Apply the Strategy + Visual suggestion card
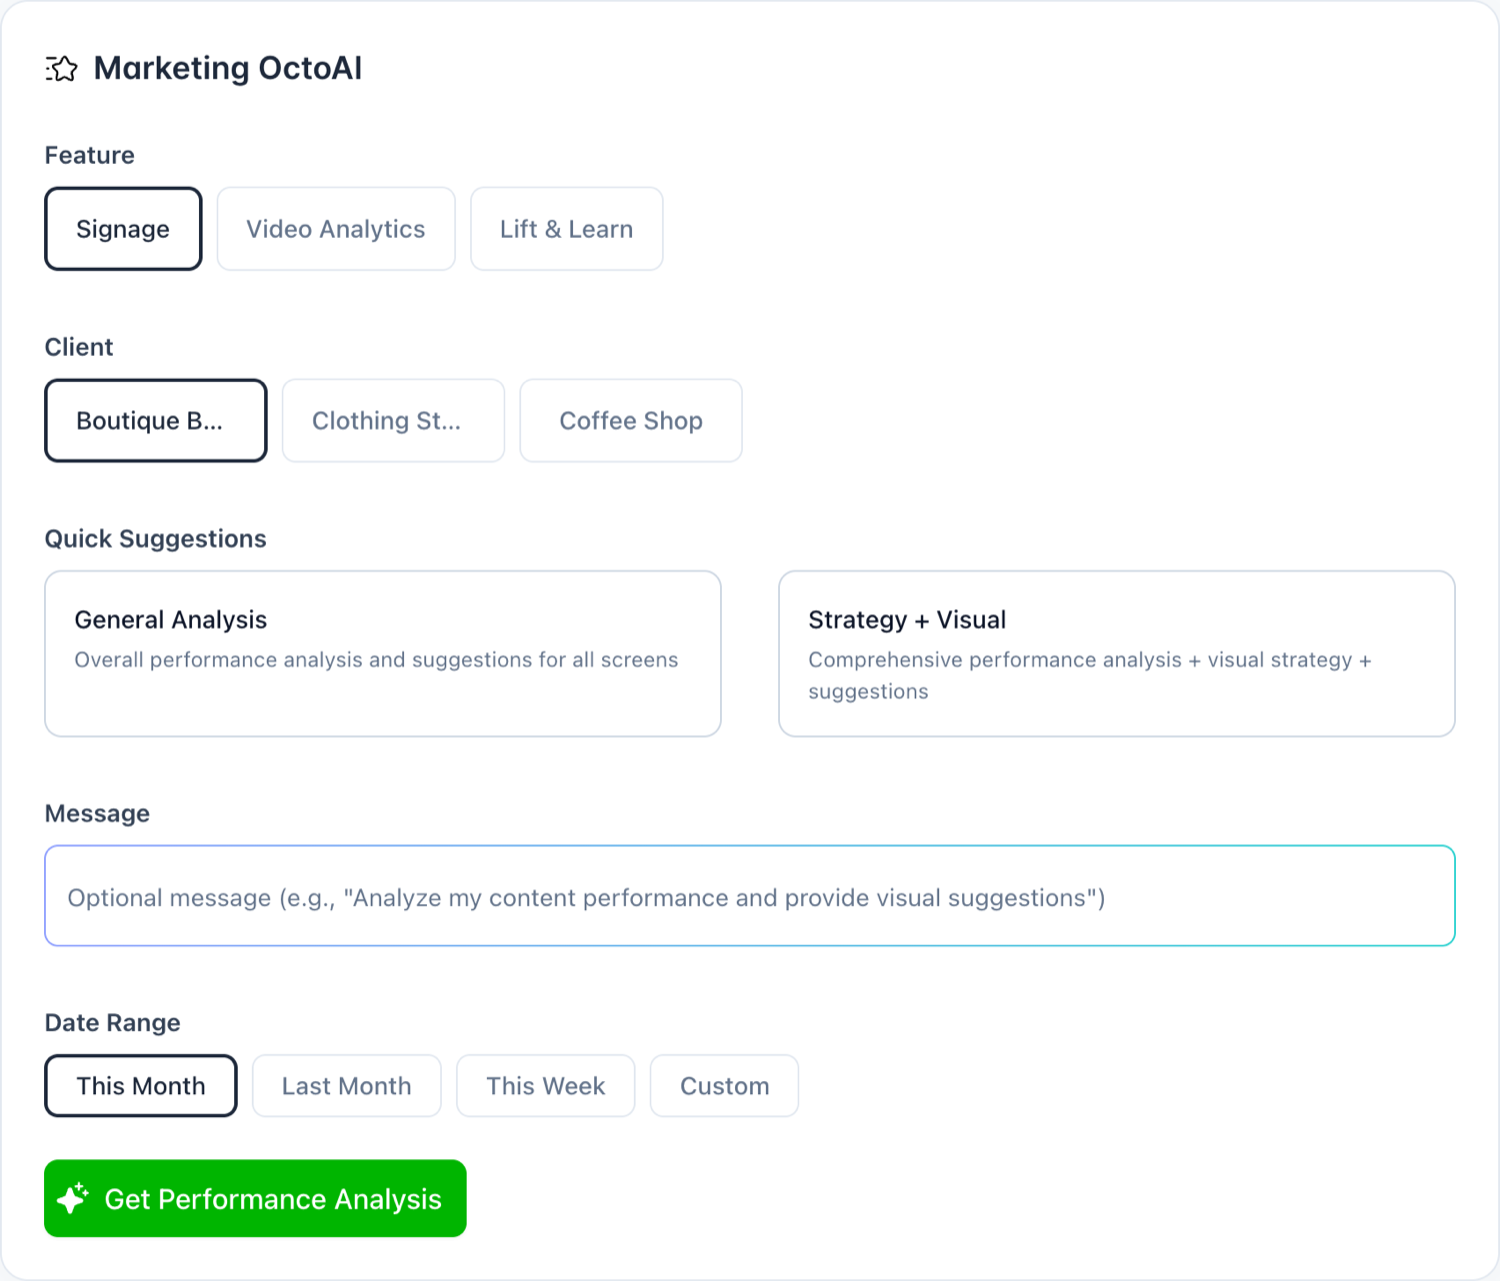This screenshot has height=1281, width=1500. (x=1117, y=654)
